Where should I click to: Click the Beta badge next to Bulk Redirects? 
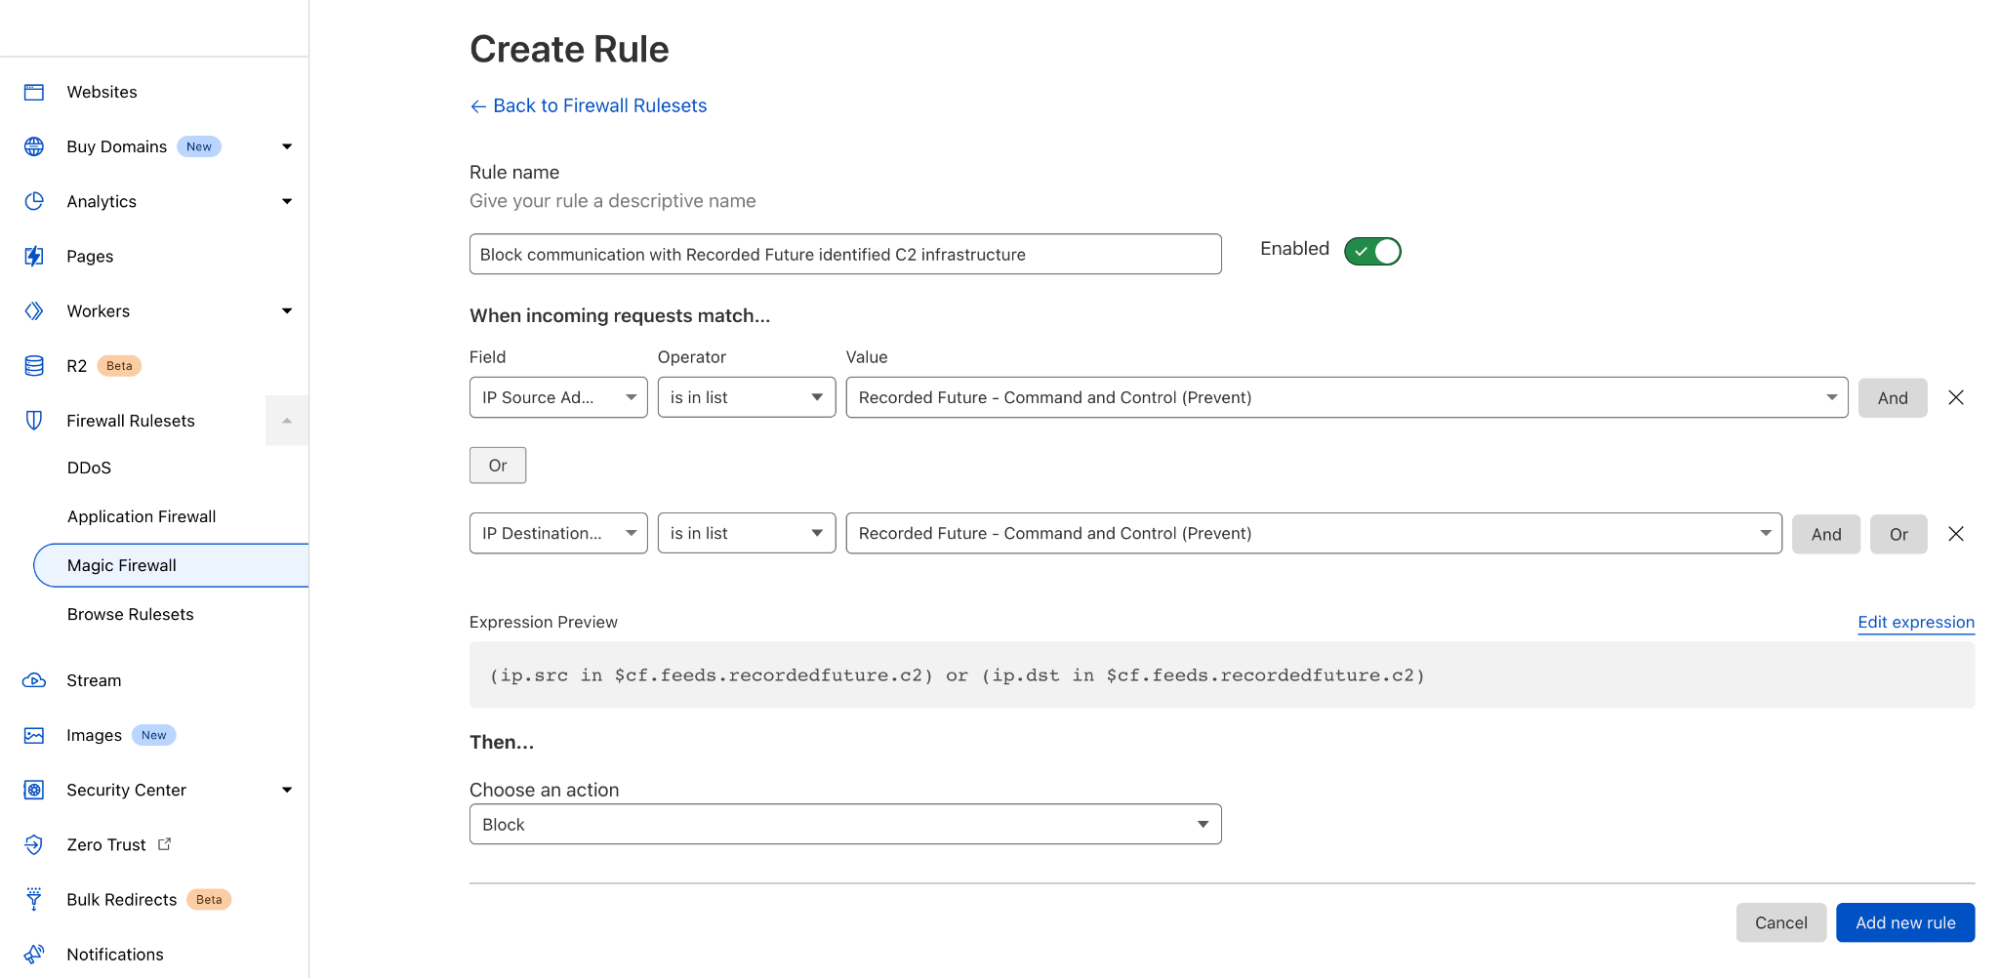(x=209, y=900)
